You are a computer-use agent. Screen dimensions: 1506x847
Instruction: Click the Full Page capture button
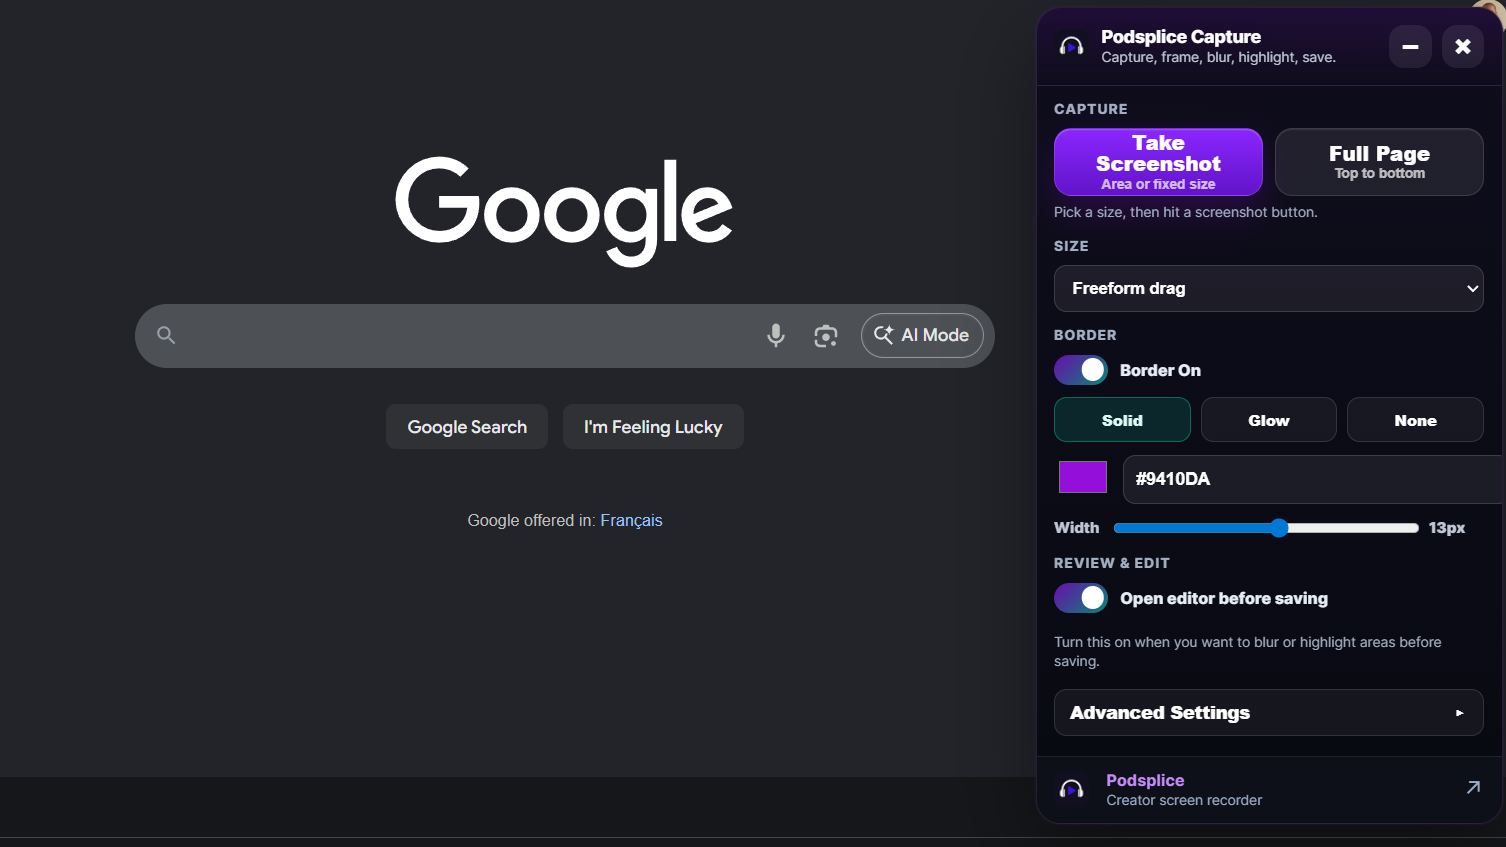1379,162
